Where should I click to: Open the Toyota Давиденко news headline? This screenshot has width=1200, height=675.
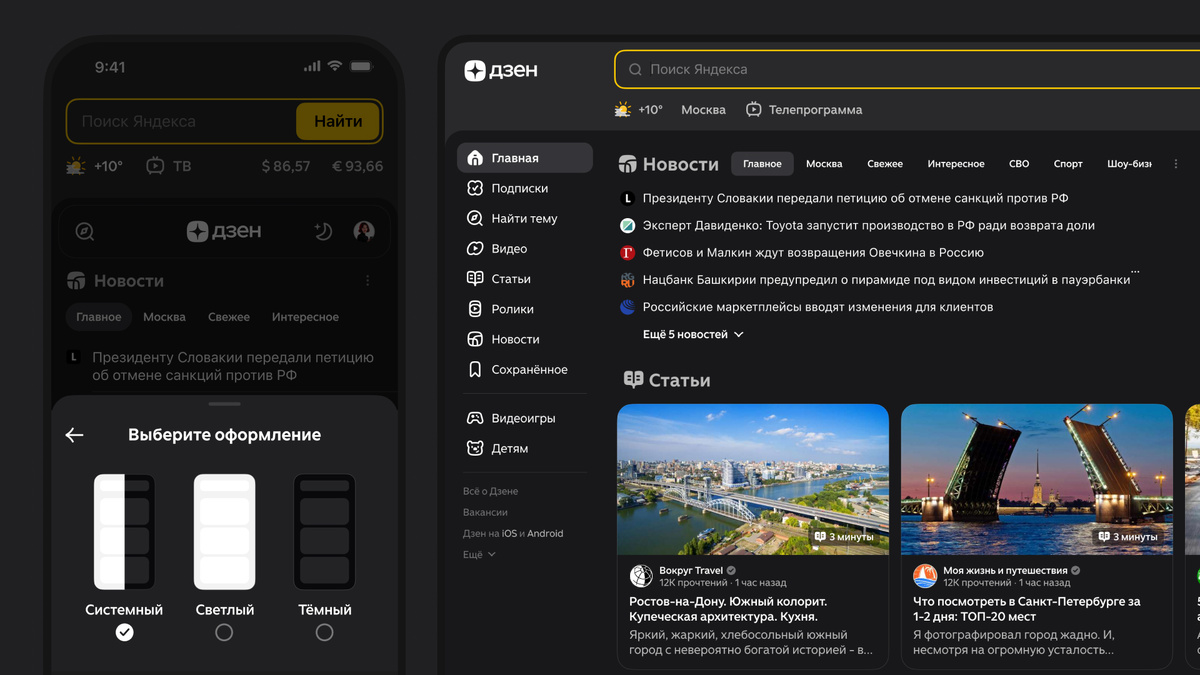pos(868,225)
